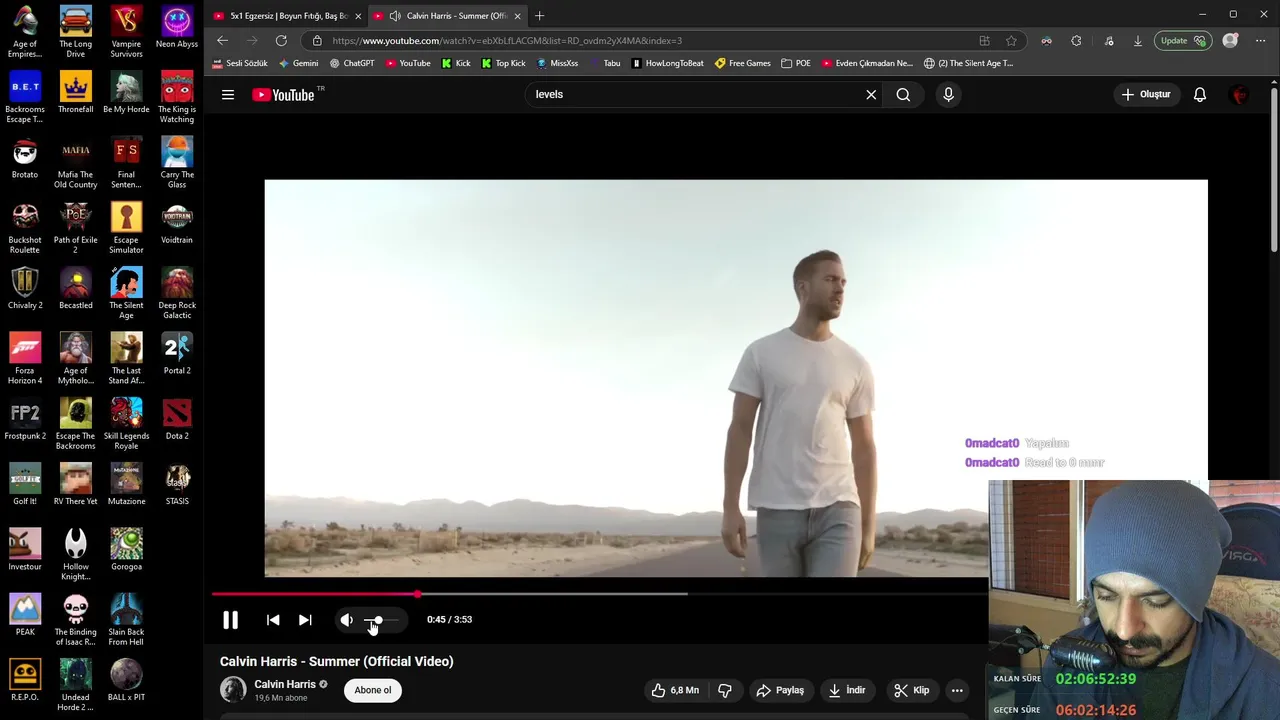Open a new browser tab
The image size is (1280, 720).
(x=539, y=16)
